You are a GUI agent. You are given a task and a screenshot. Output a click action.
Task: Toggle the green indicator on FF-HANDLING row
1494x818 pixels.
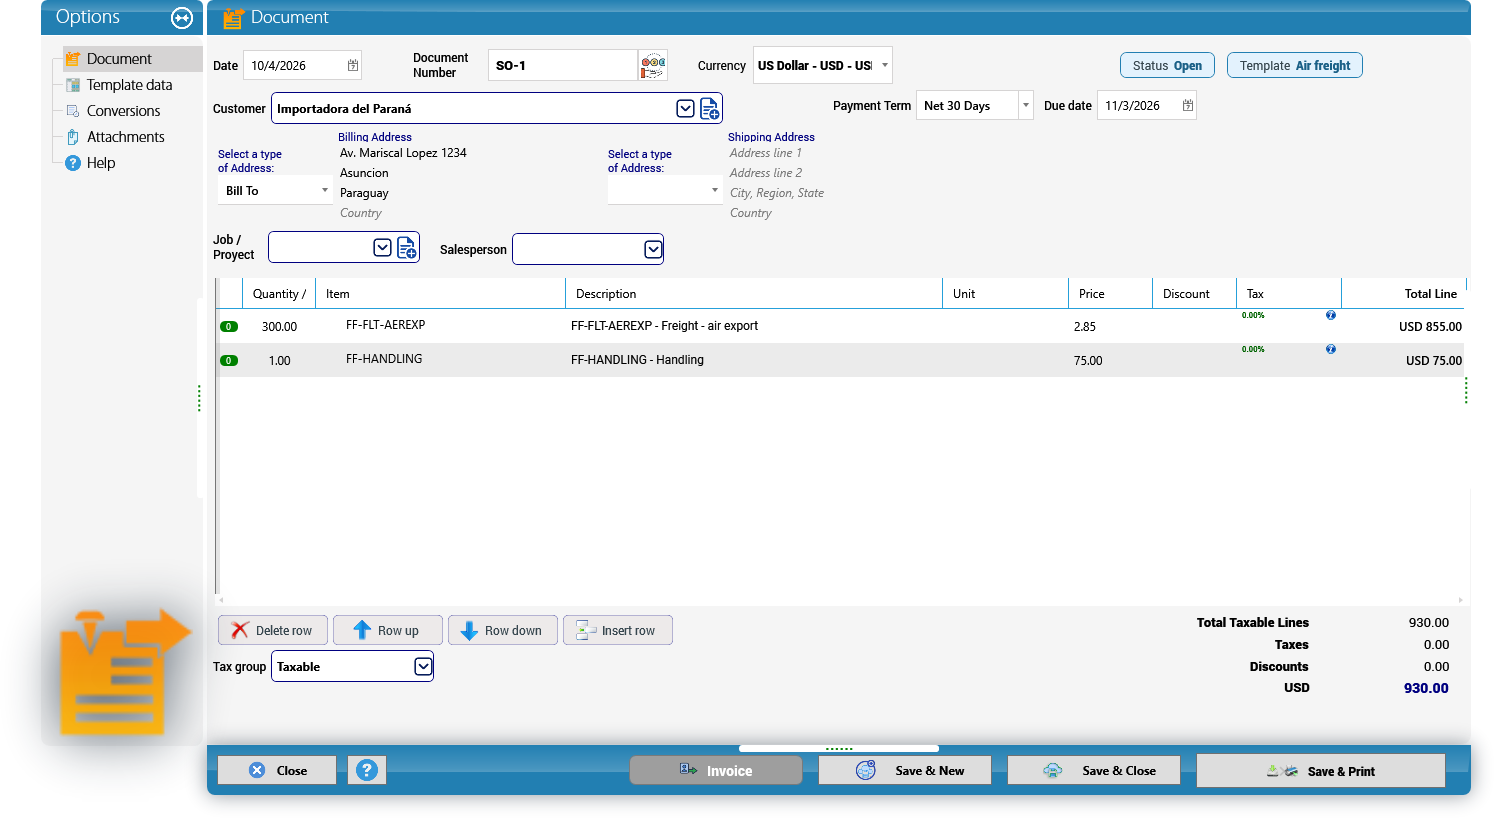[229, 361]
